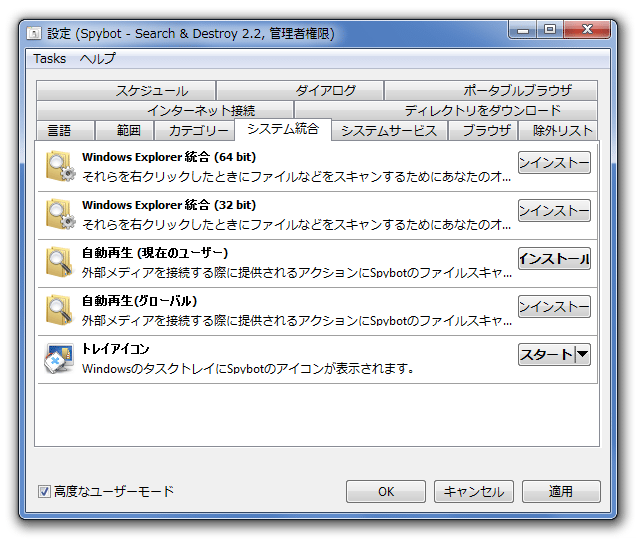
Task: Click the スタート button for トレイアイコン
Action: coord(546,355)
